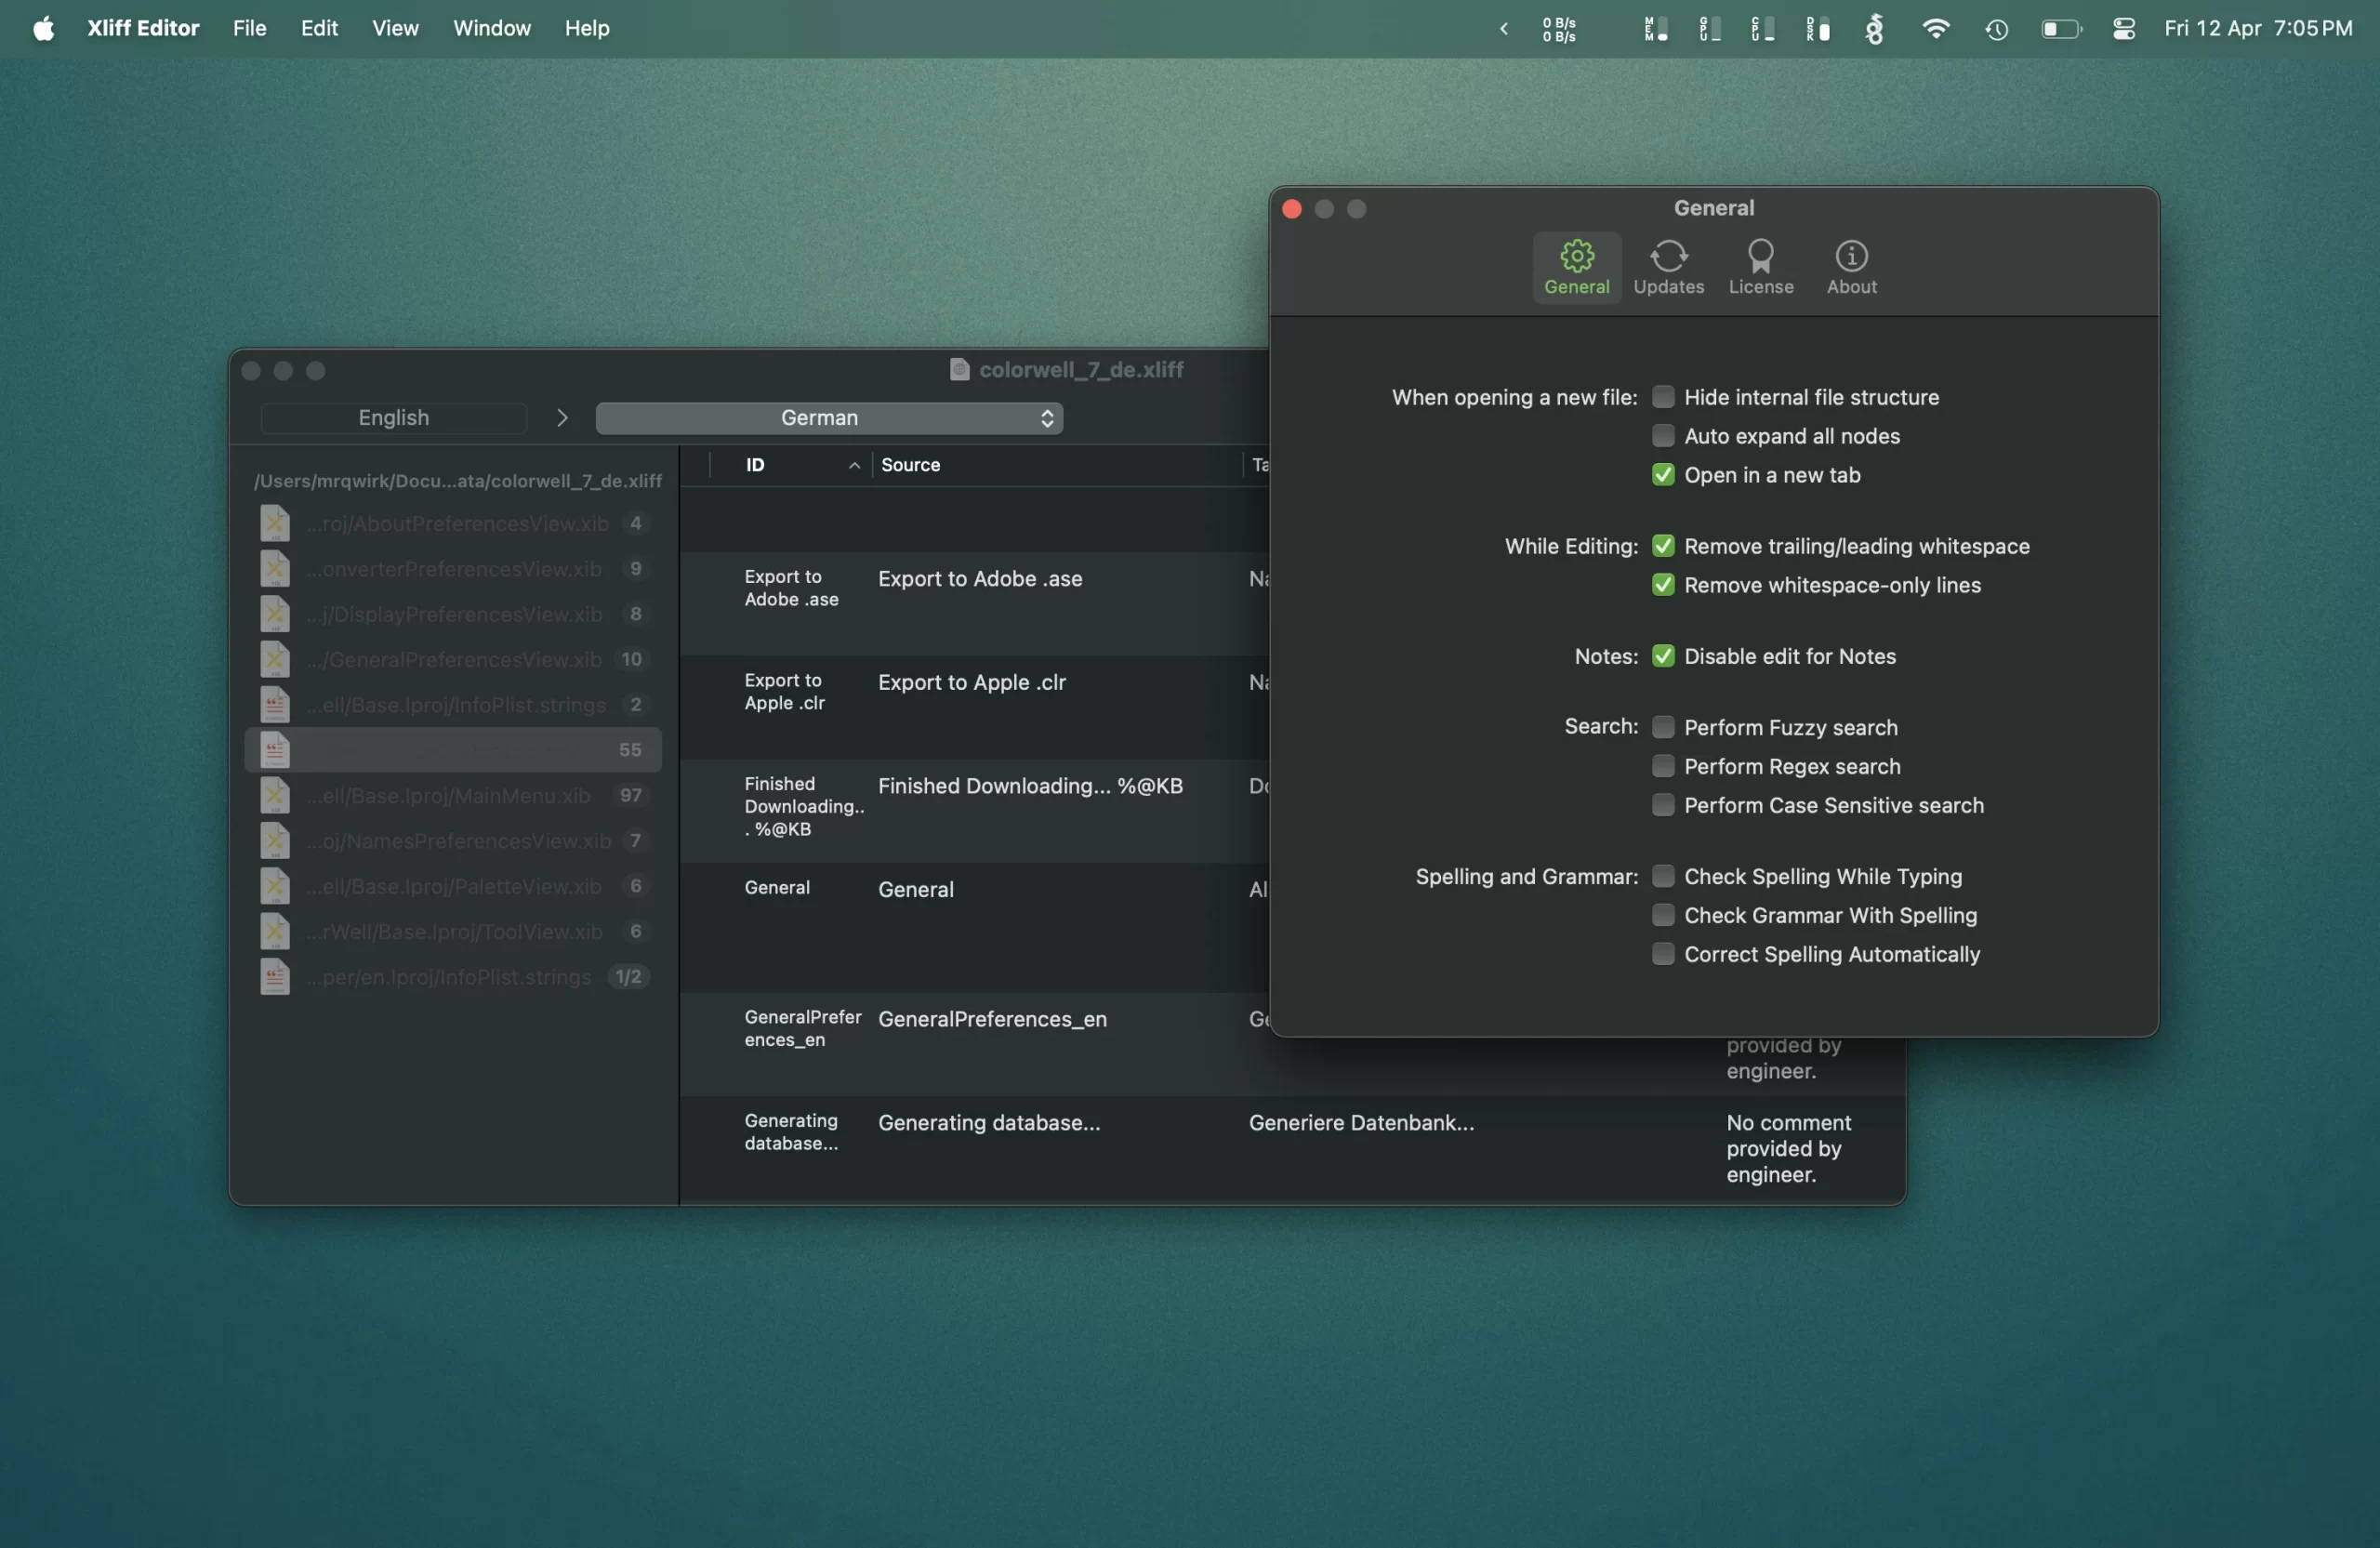Viewport: 2380px width, 1548px height.
Task: Click the Source column header
Action: click(x=910, y=465)
